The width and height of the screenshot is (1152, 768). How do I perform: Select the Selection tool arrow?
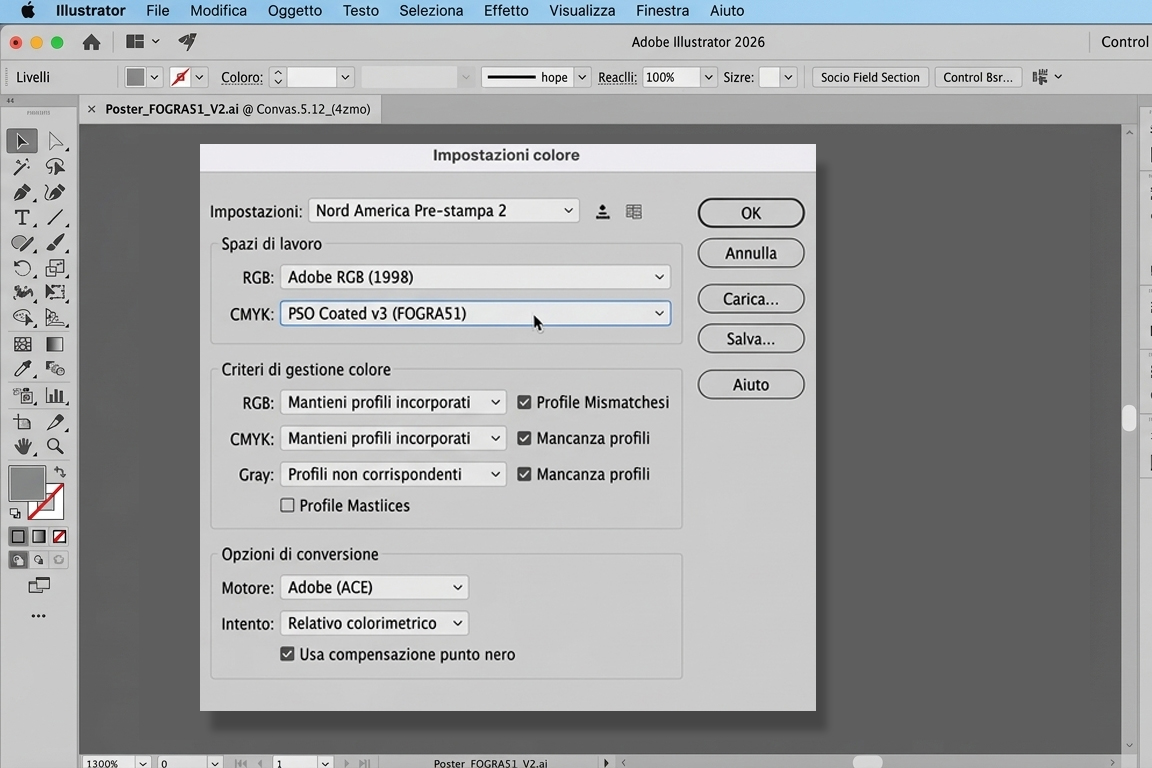point(22,140)
